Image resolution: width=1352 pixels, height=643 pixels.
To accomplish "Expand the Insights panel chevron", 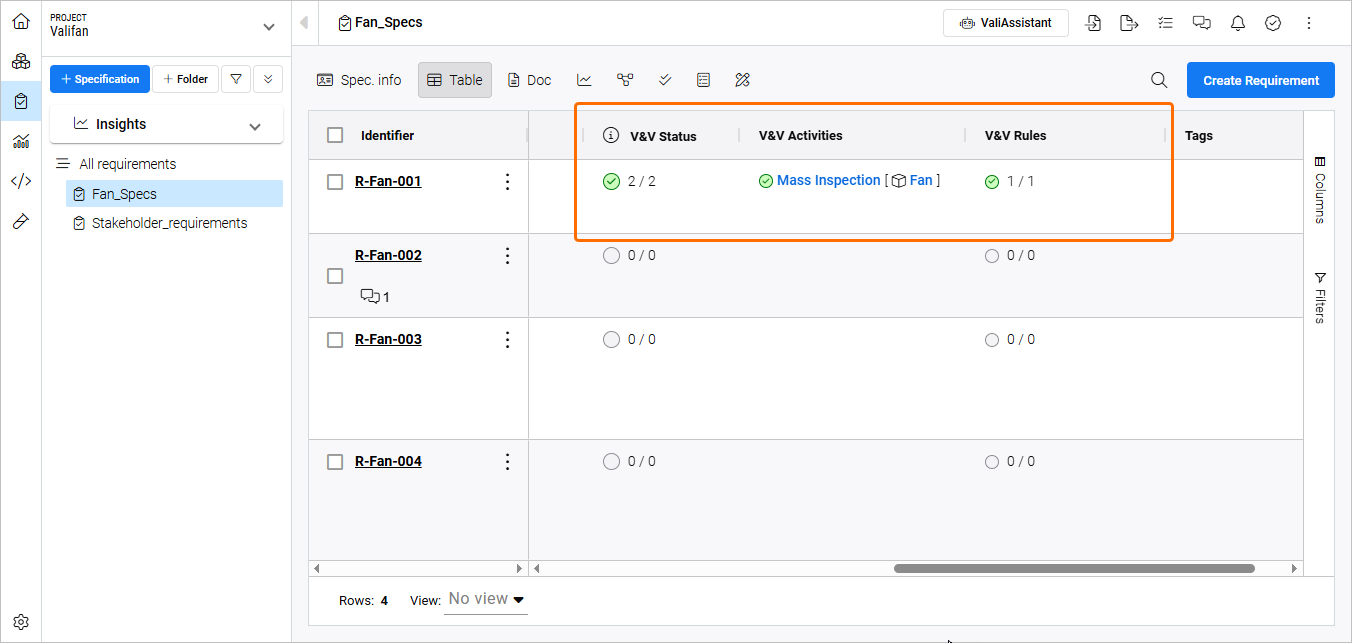I will 255,126.
